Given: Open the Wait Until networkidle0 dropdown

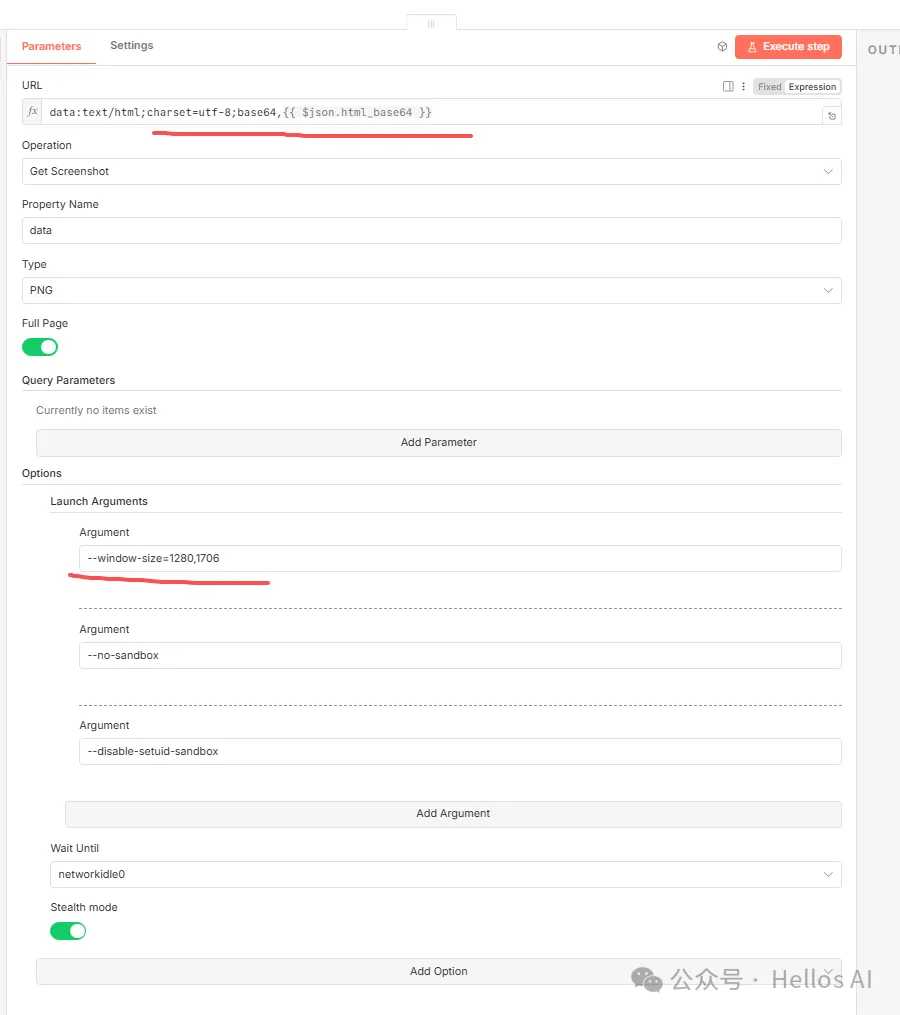Looking at the screenshot, I should coord(445,874).
